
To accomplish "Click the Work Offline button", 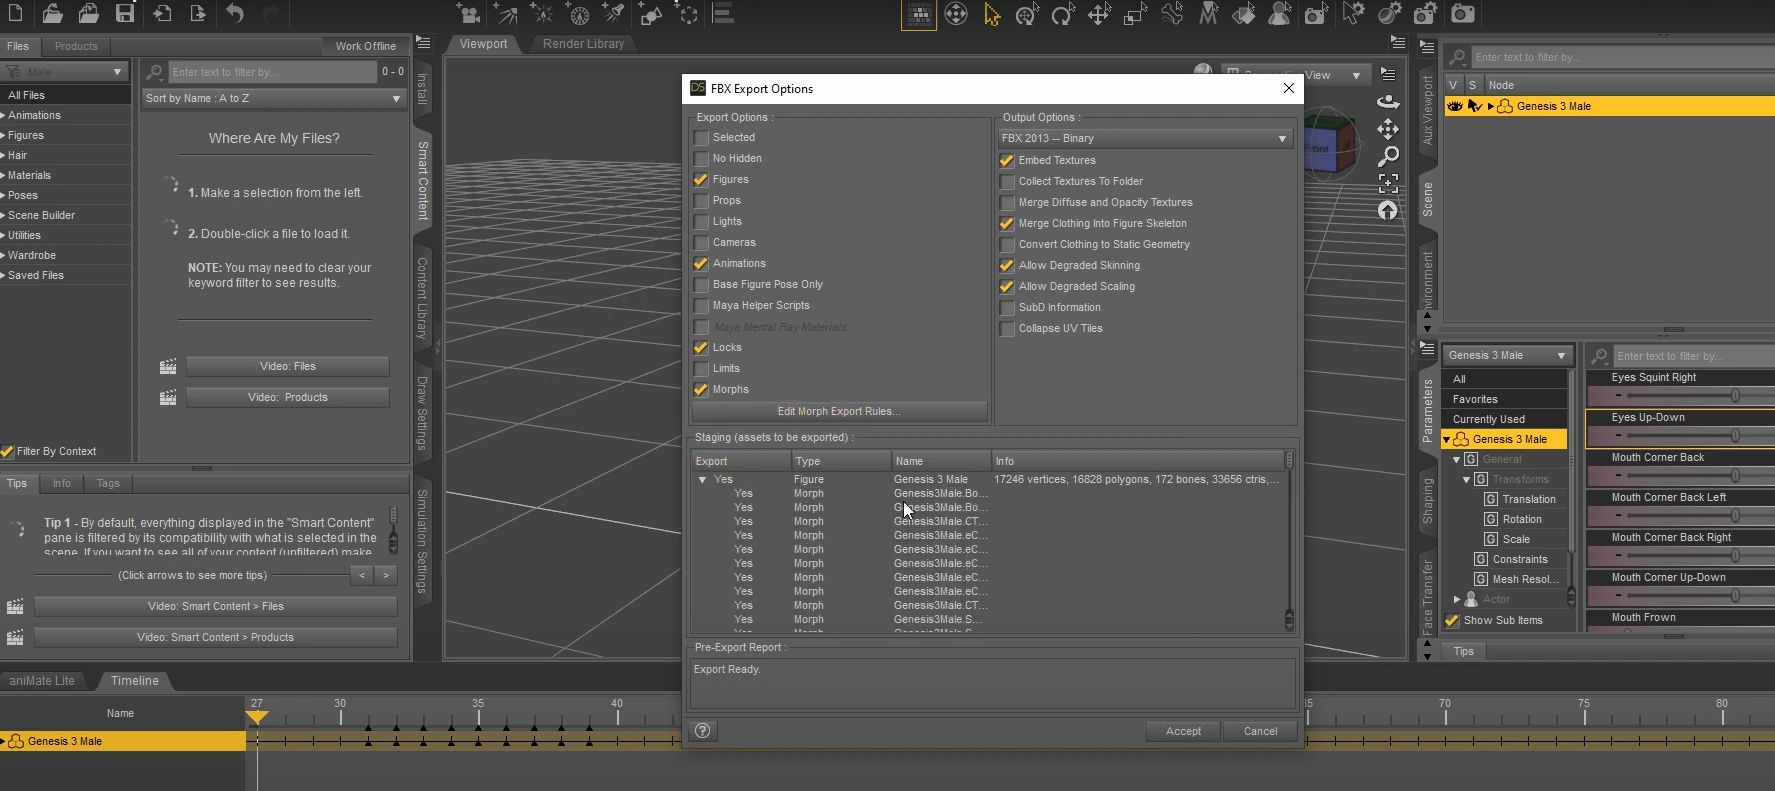I will [x=365, y=46].
